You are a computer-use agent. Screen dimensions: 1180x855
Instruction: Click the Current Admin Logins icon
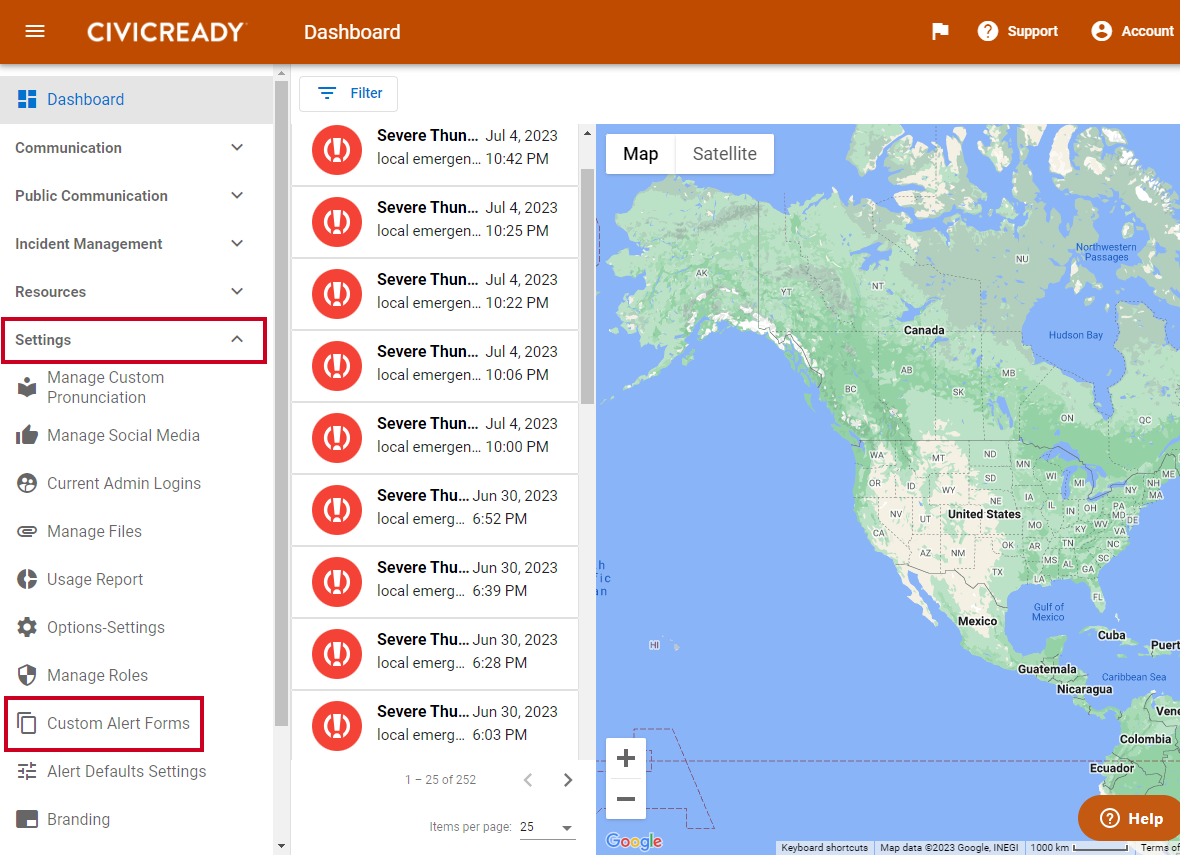[27, 483]
